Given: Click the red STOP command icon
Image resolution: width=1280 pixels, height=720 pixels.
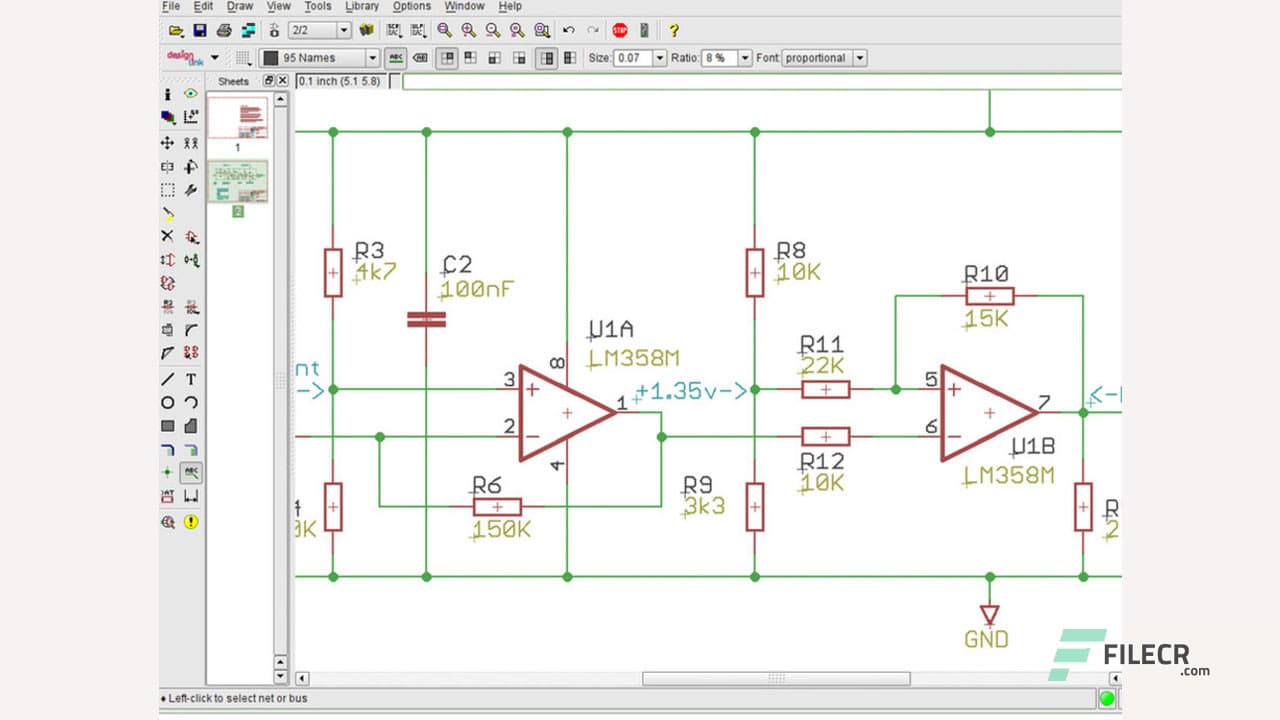Looking at the screenshot, I should click(x=620, y=31).
